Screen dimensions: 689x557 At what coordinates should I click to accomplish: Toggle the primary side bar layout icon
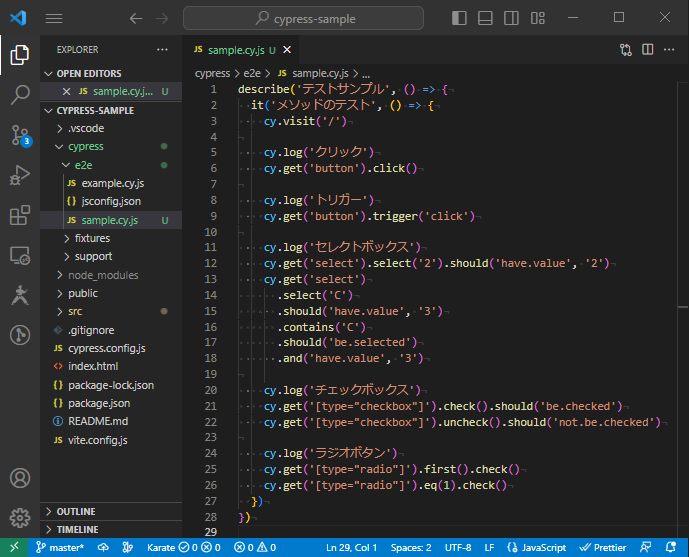tap(459, 18)
